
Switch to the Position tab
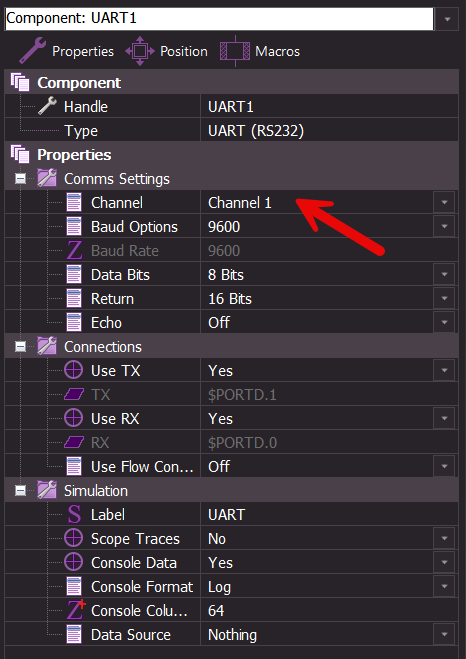(x=166, y=51)
